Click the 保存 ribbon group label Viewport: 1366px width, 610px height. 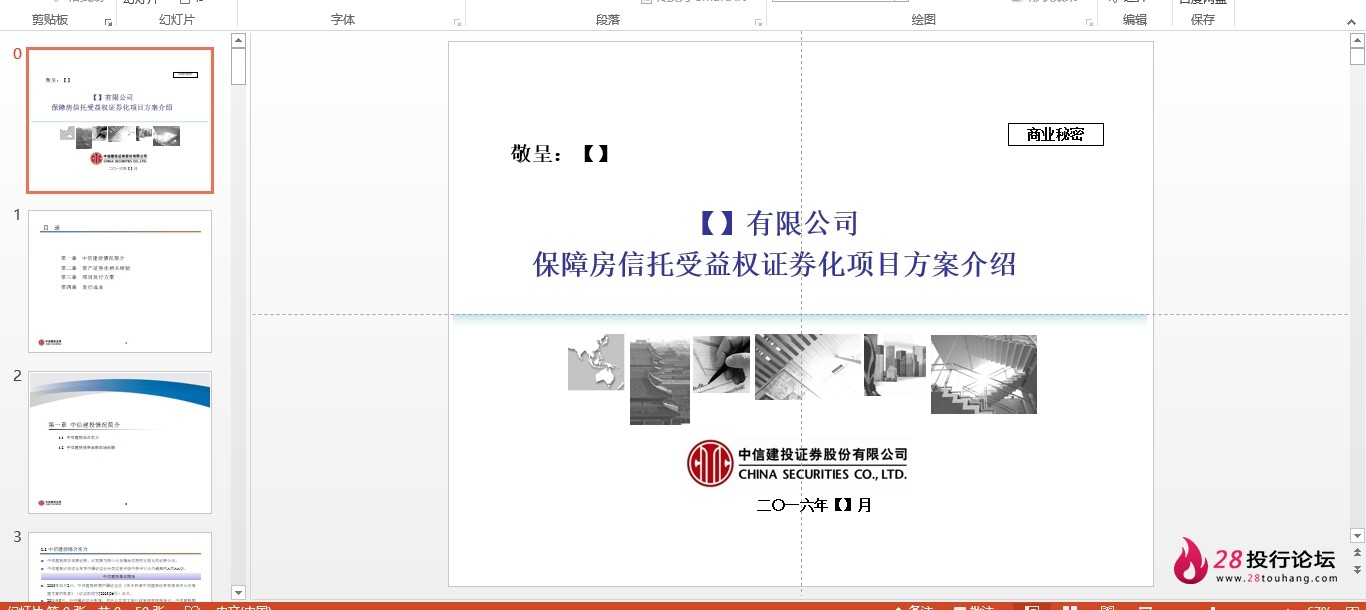coord(1203,20)
